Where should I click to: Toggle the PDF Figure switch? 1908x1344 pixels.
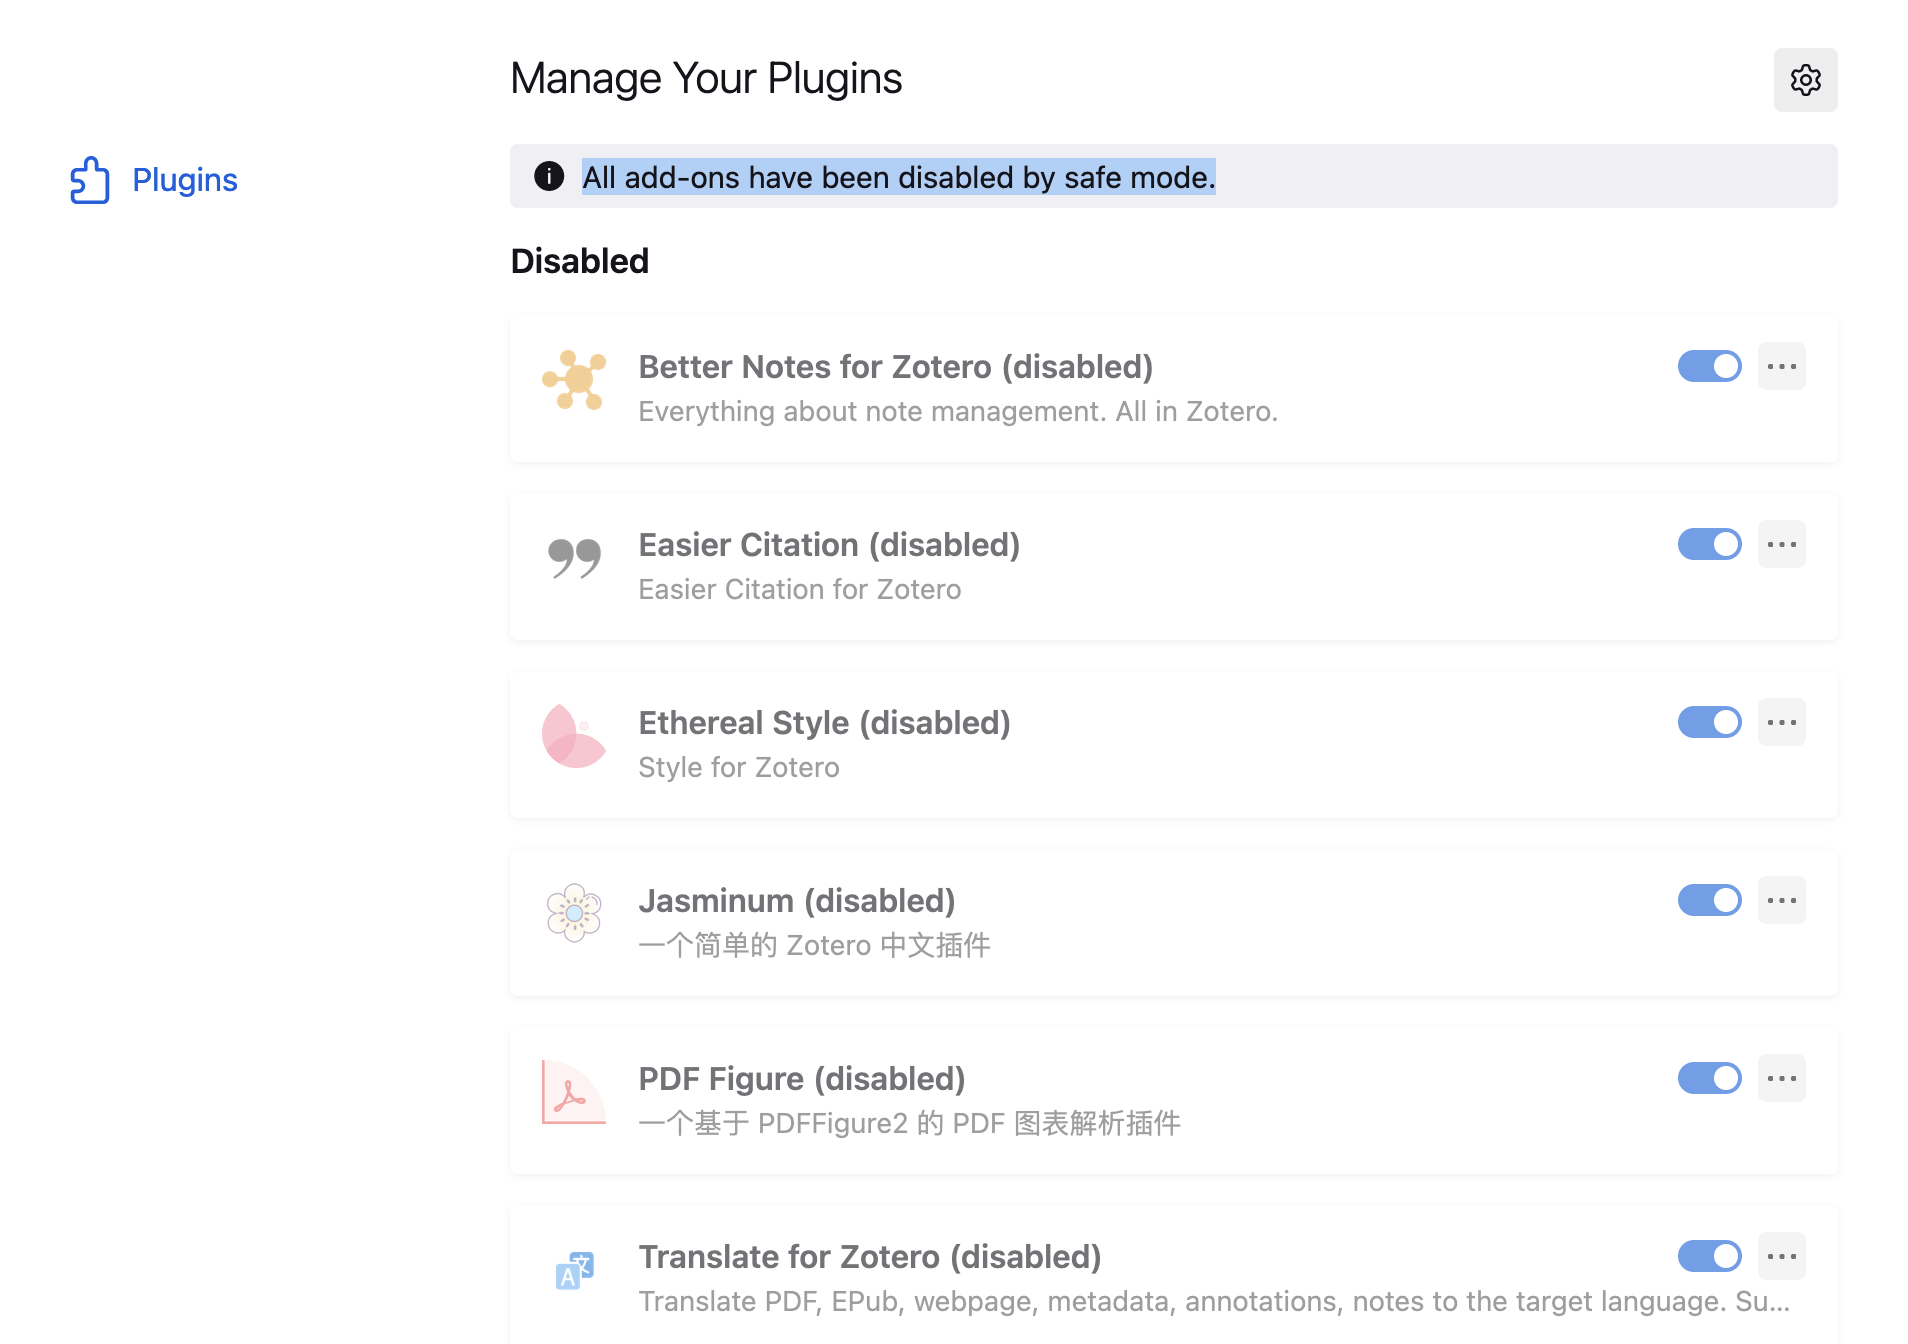(x=1709, y=1078)
